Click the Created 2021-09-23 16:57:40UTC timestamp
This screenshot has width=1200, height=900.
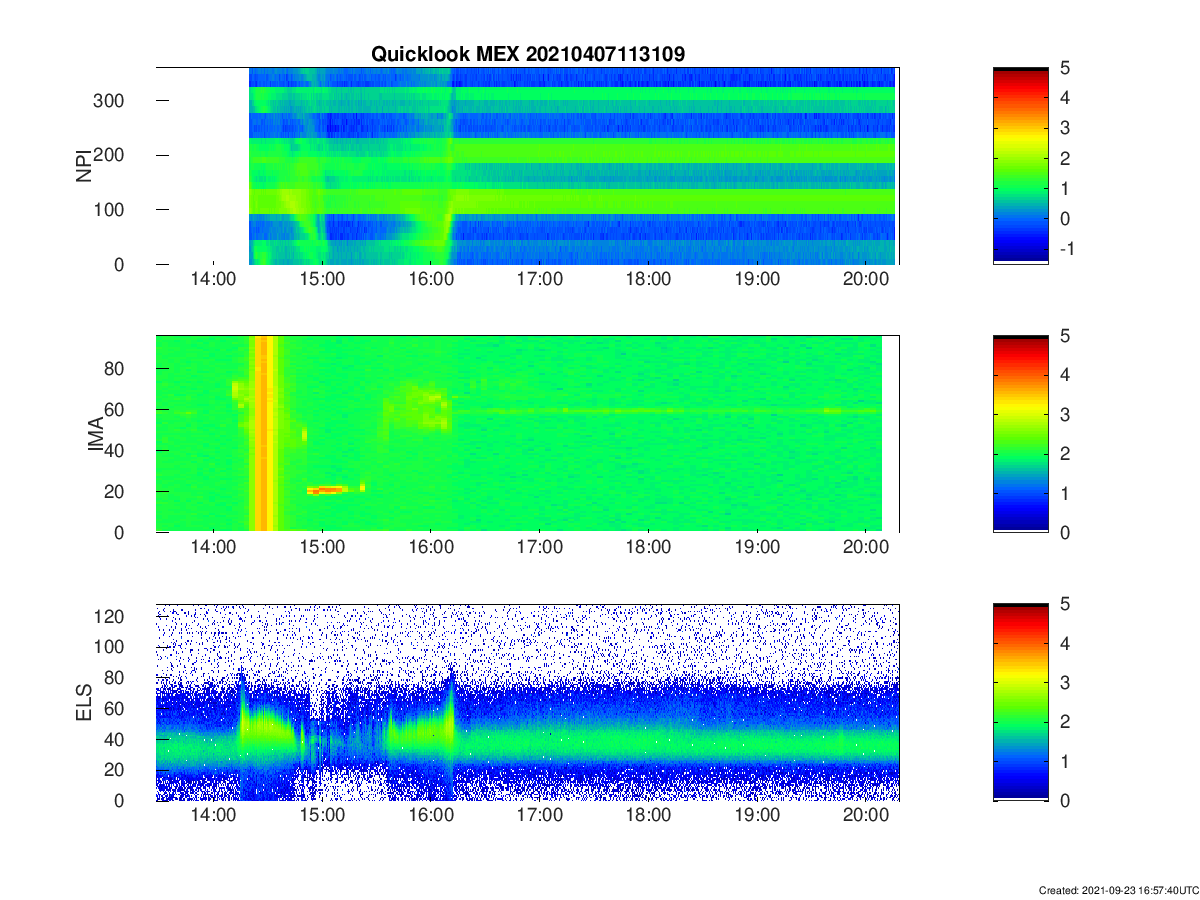1118,890
